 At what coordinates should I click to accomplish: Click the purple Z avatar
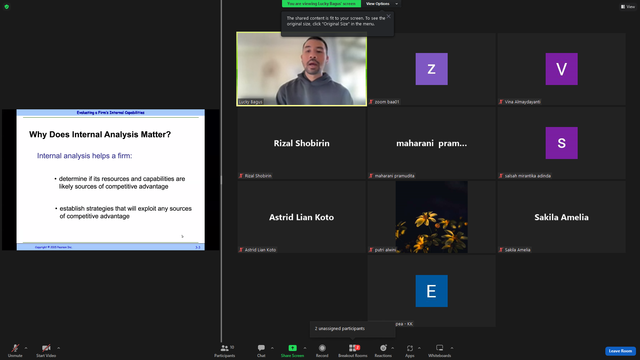[x=431, y=69]
